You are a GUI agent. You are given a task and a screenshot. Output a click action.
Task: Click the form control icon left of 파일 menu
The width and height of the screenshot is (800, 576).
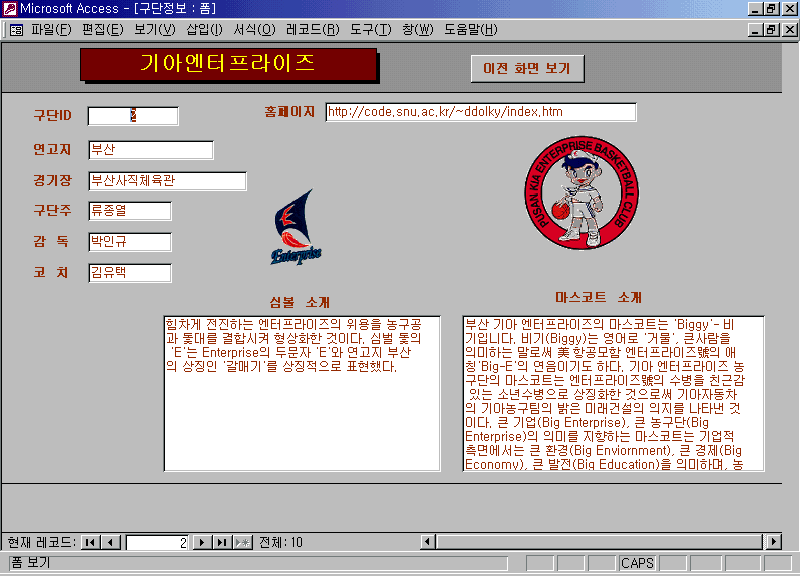pos(16,30)
